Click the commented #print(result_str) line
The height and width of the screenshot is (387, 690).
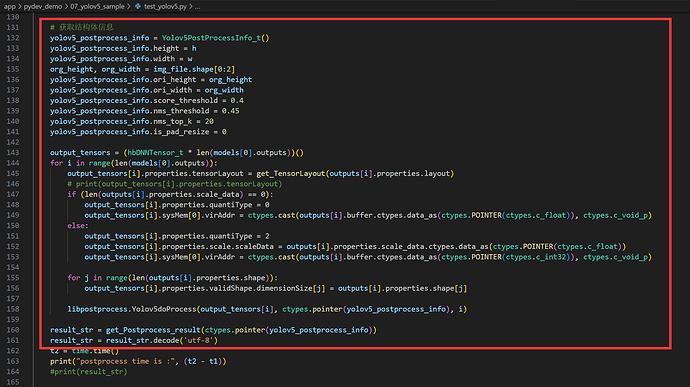pos(88,372)
